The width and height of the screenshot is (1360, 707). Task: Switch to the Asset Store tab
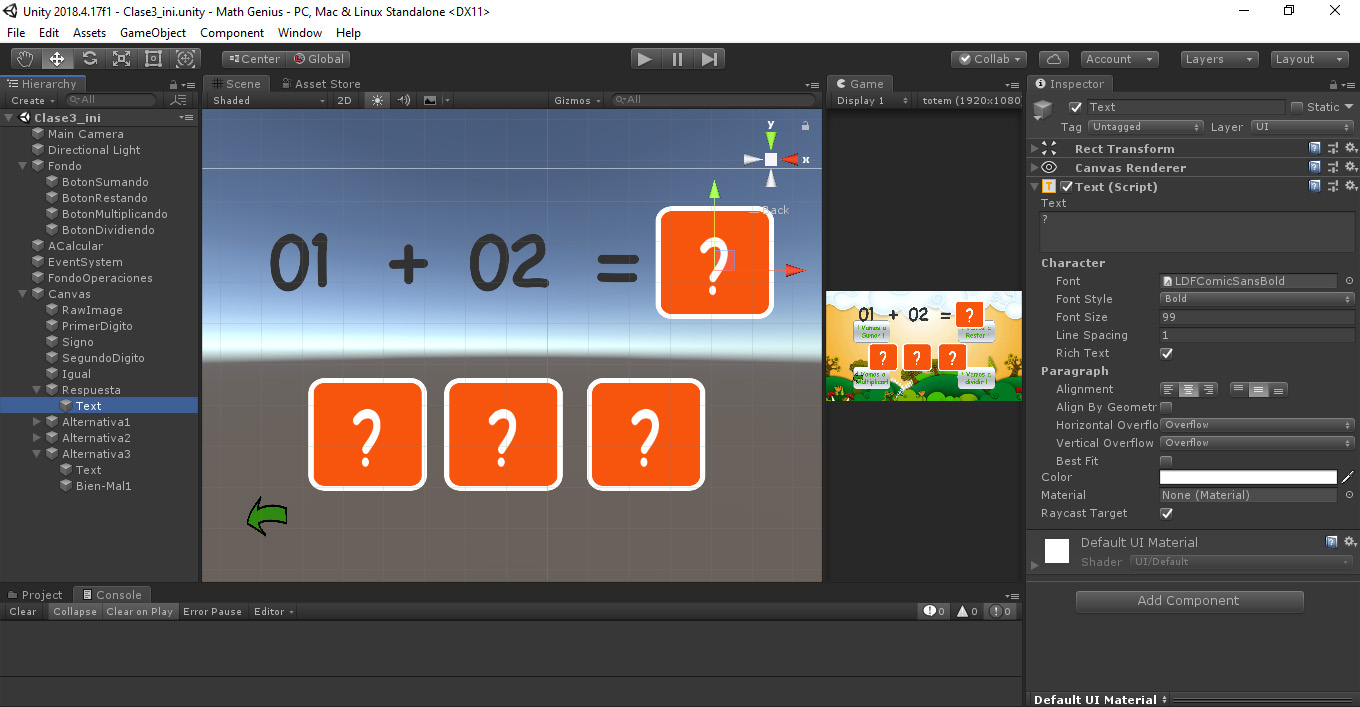click(x=320, y=84)
